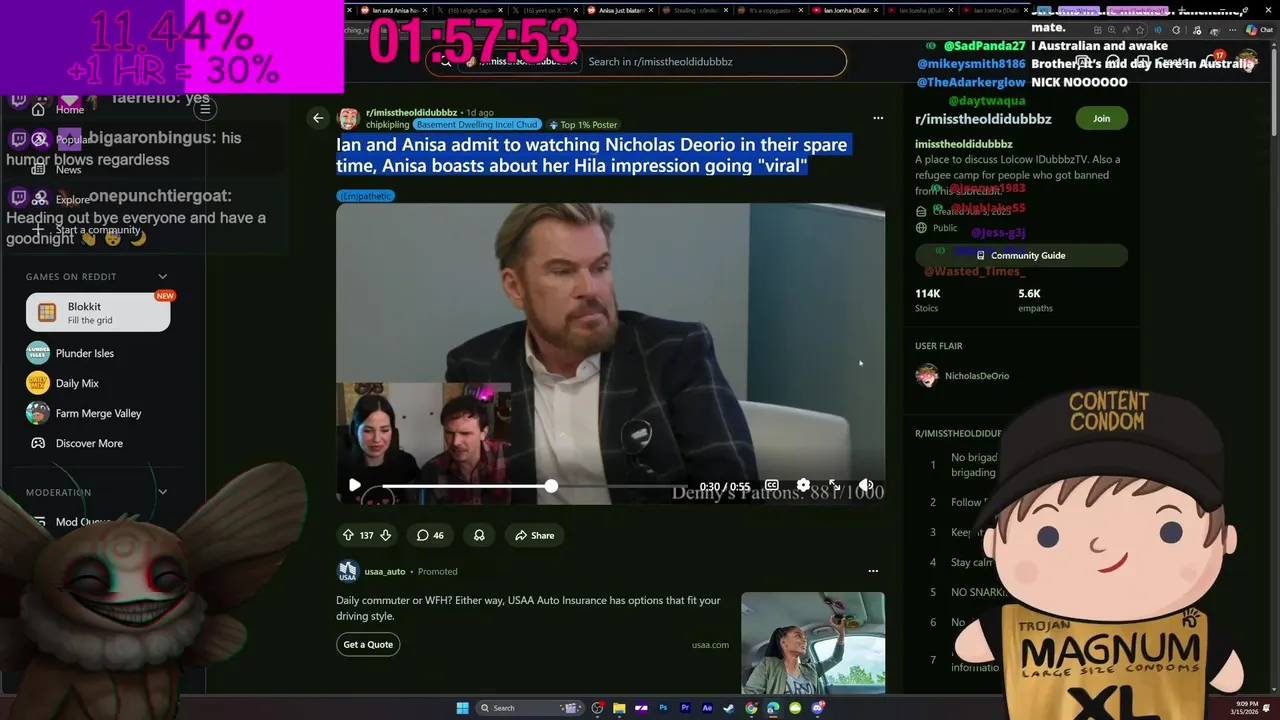Open the Windows Start menu
The height and width of the screenshot is (720, 1280).
[x=462, y=708]
